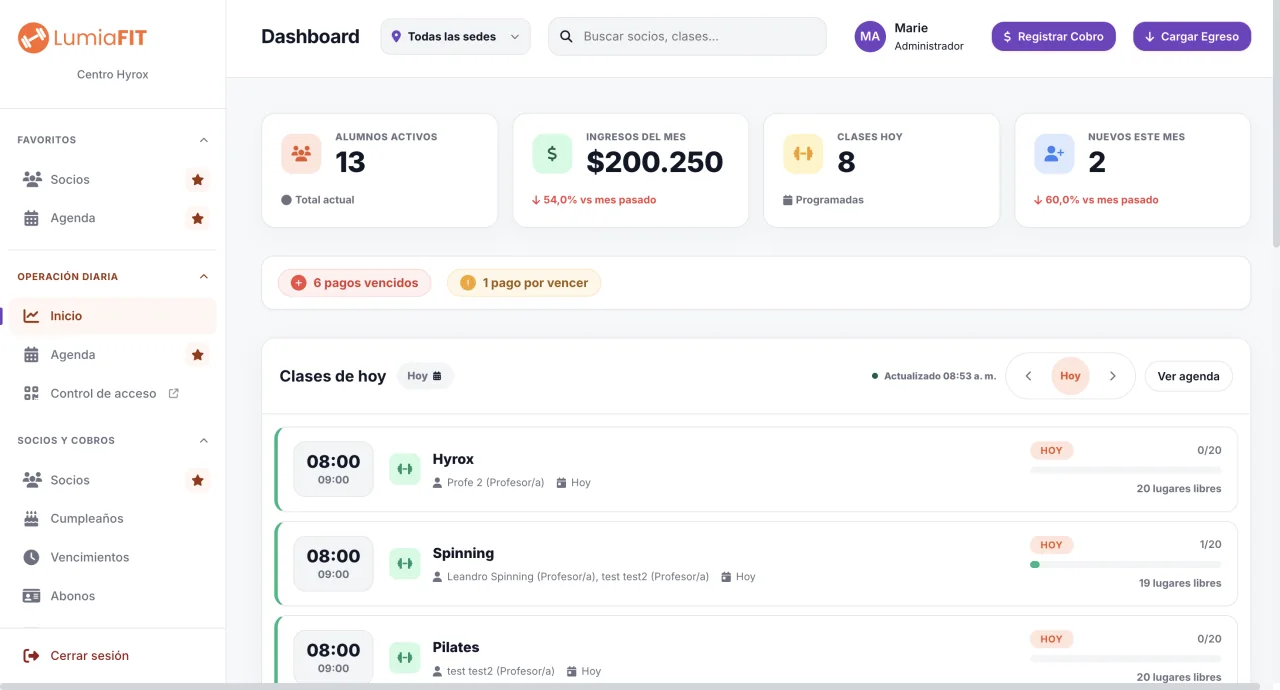
Task: Open the Todas las sedes location dropdown
Action: tap(455, 37)
